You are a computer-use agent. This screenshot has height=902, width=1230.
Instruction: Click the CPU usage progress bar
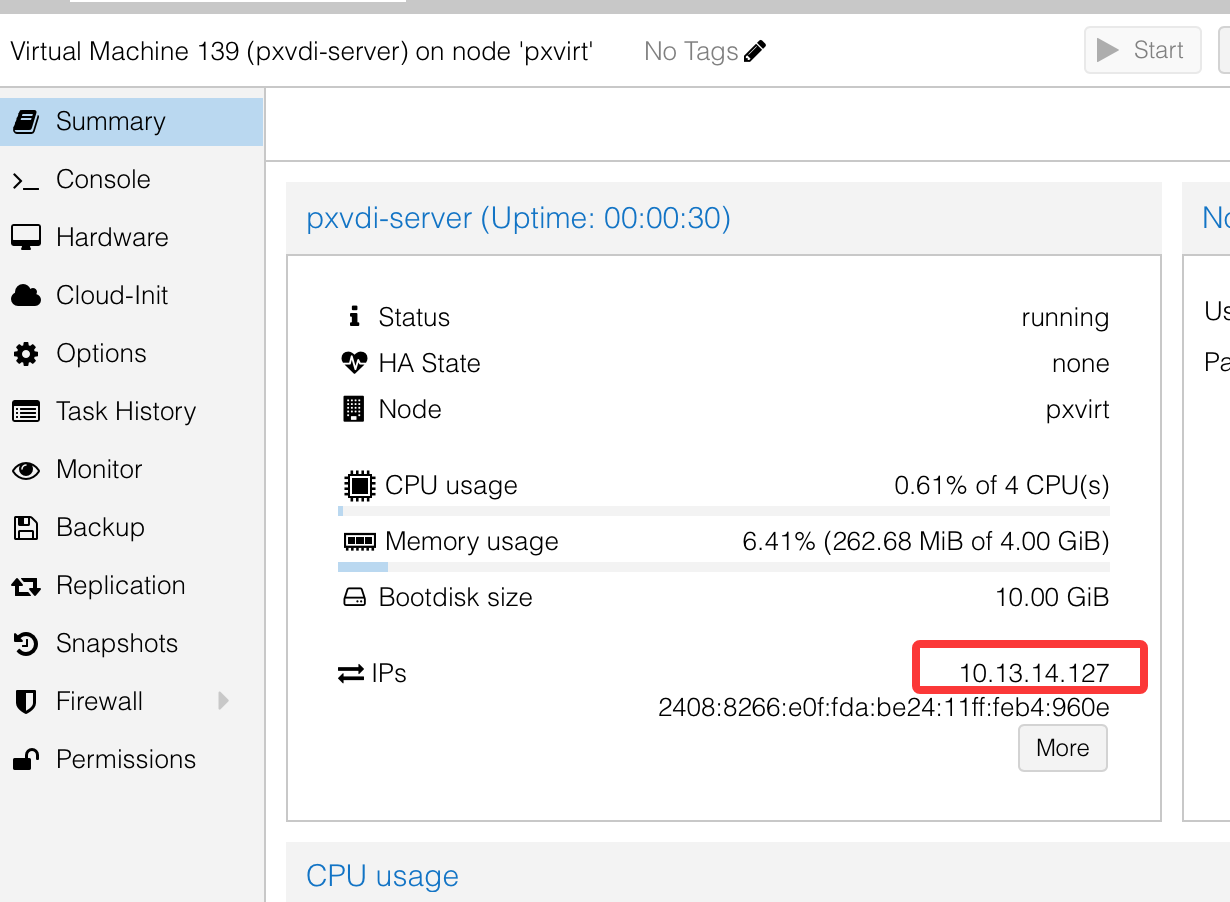[724, 511]
